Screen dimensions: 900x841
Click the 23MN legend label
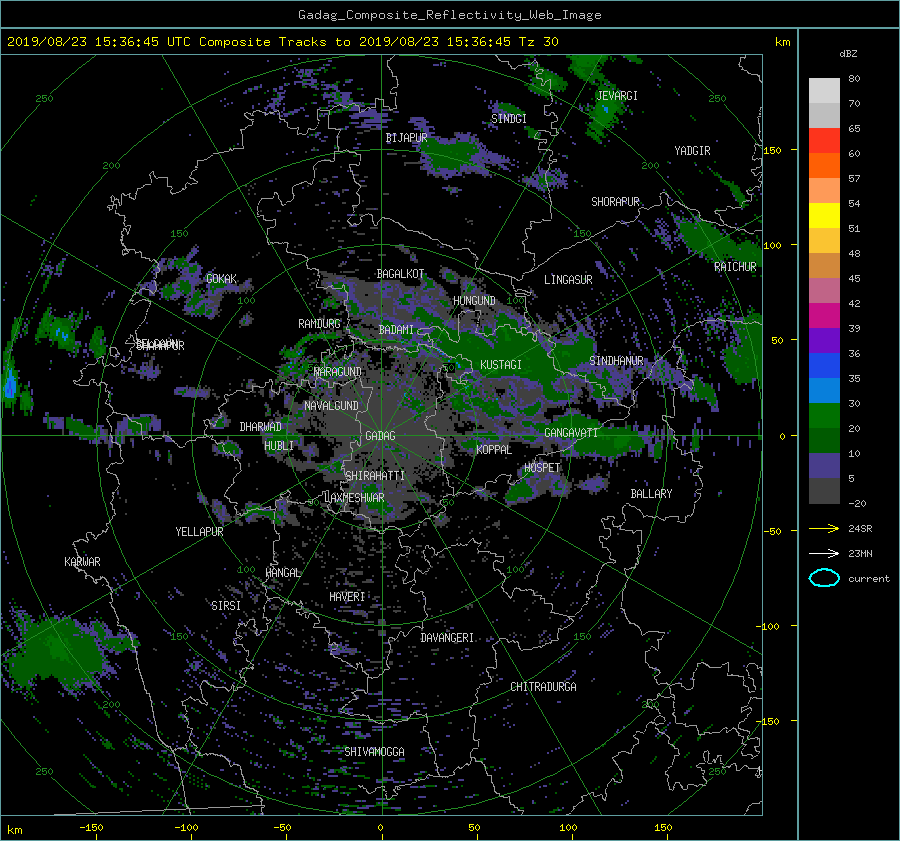click(x=860, y=554)
